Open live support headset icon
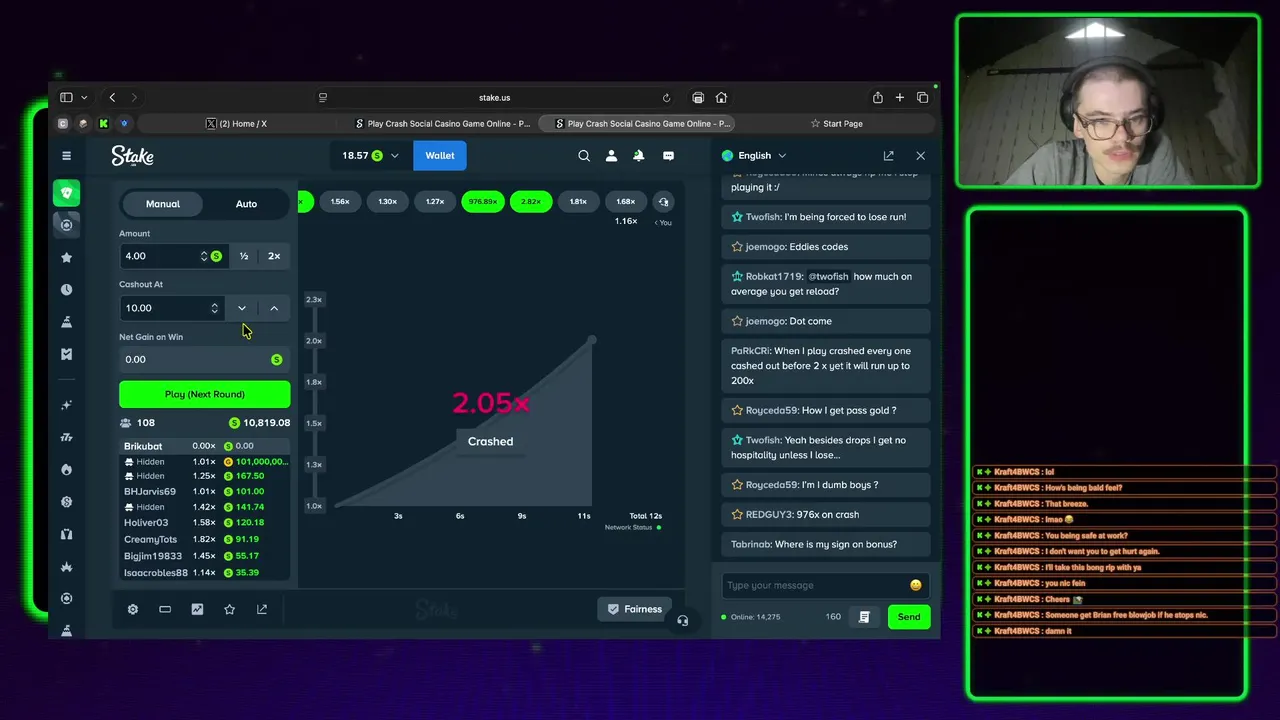Screen dimensions: 1280x720 coord(682,620)
